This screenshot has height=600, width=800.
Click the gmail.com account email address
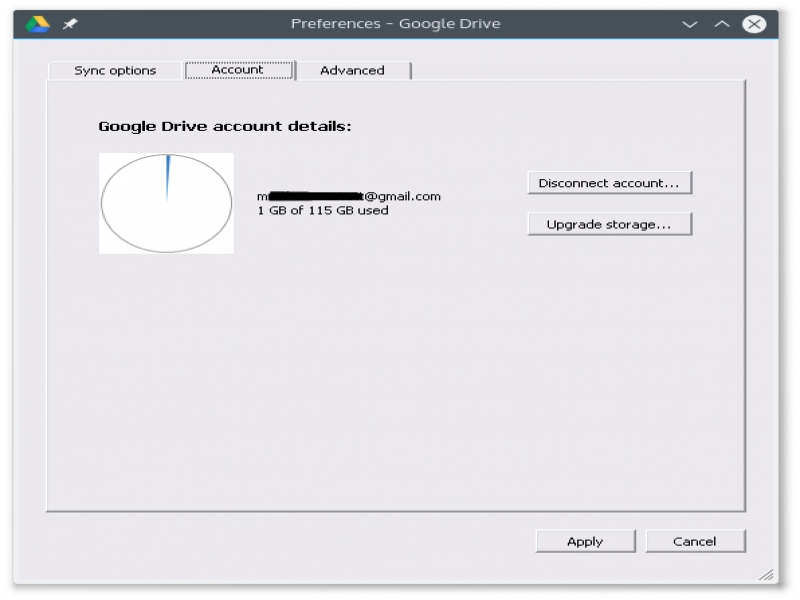click(348, 196)
